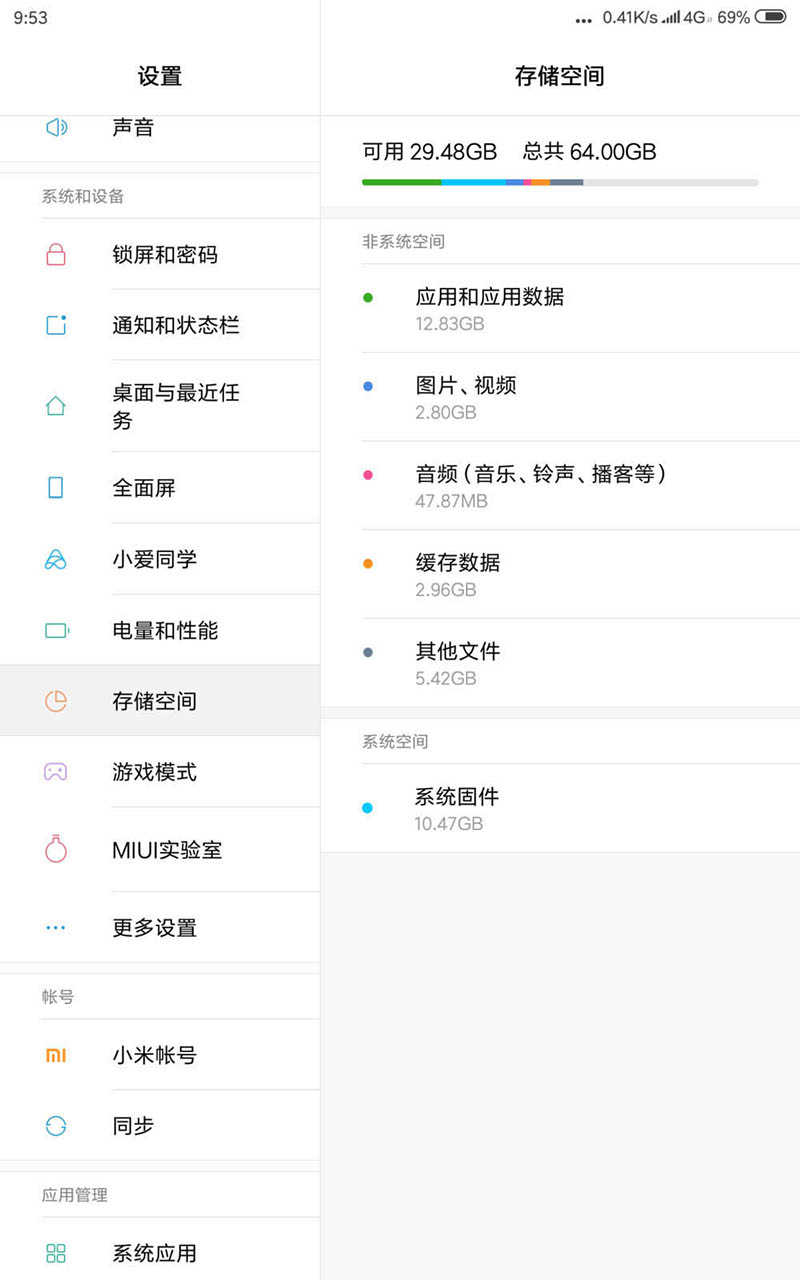Open 缓存数据 to clear cache

tap(560, 574)
